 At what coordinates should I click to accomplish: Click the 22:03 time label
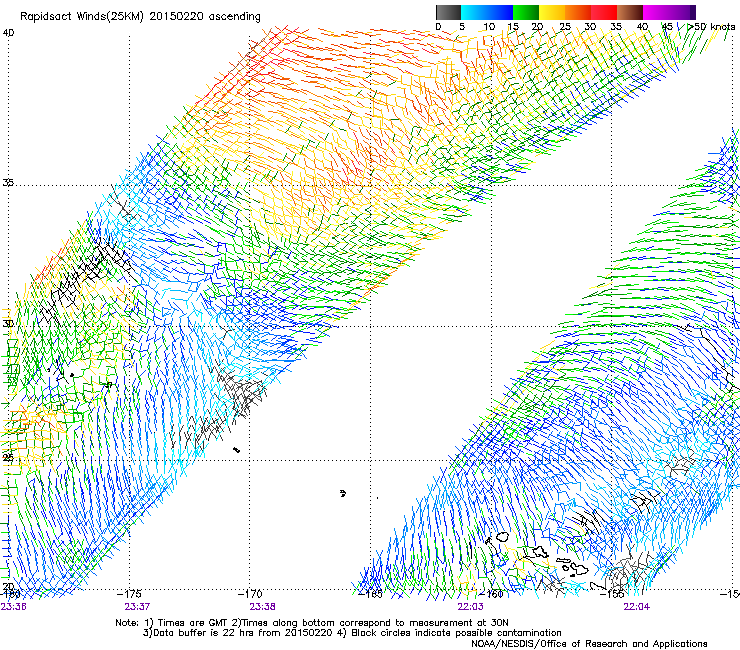[x=471, y=607]
